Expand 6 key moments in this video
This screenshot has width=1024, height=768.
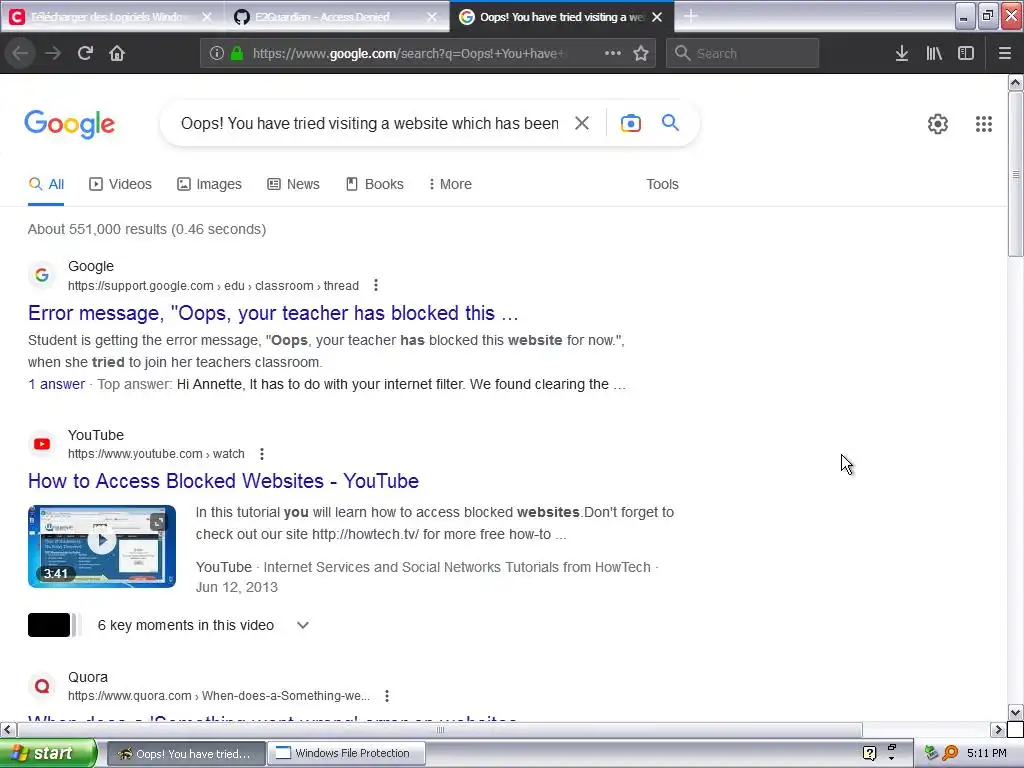tap(302, 625)
